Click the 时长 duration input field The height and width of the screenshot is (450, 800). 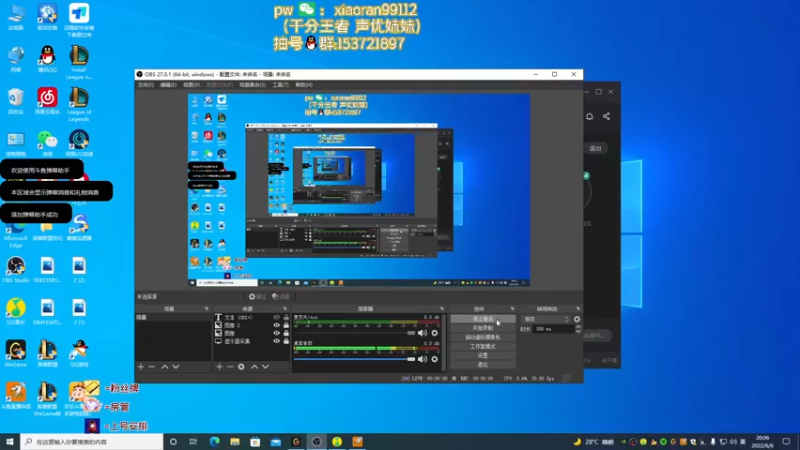(x=554, y=329)
